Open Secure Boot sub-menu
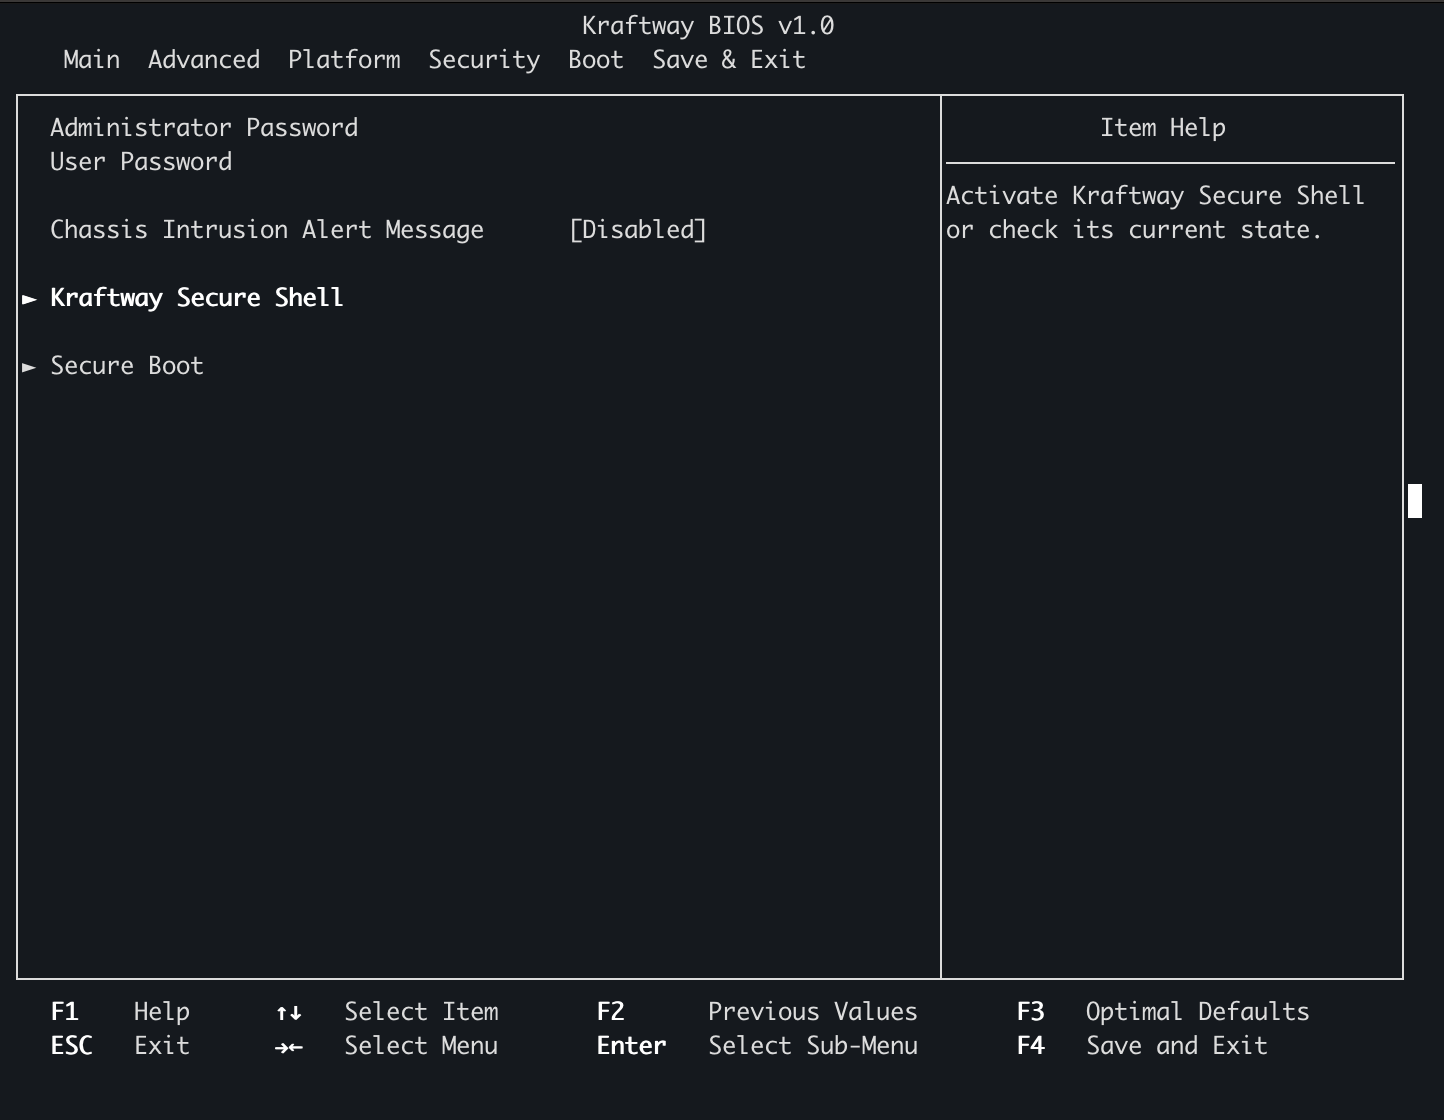 [127, 366]
